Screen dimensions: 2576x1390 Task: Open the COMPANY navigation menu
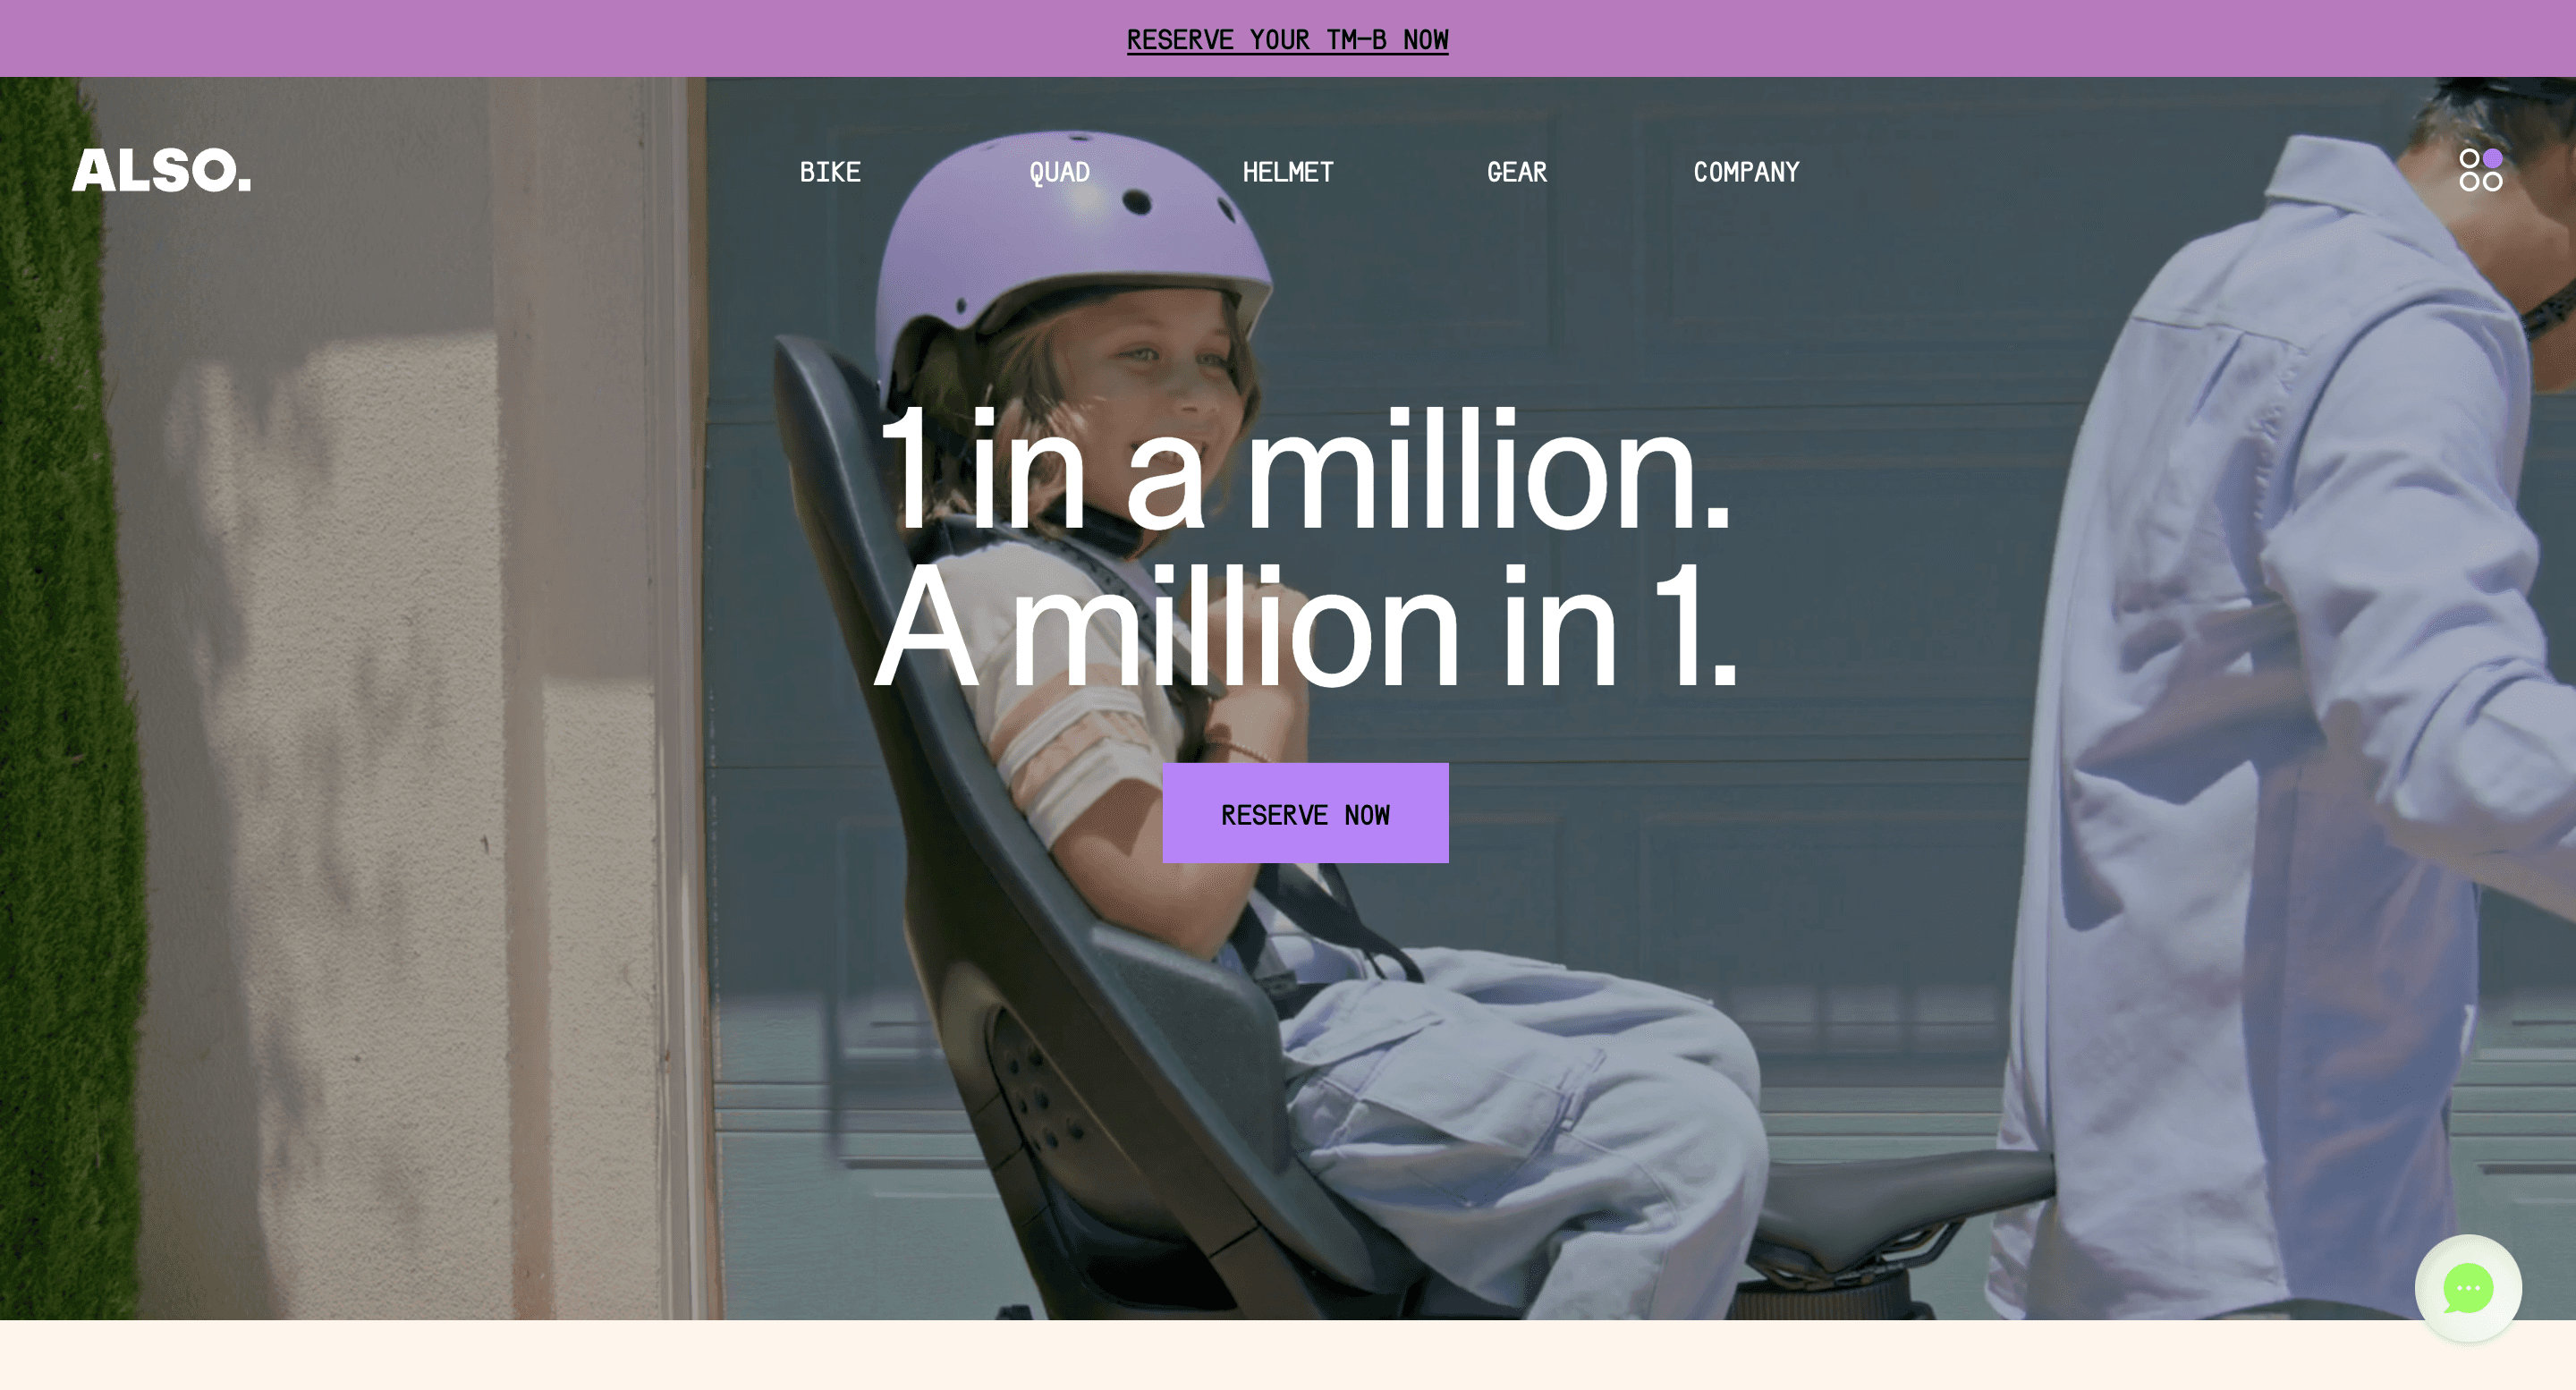point(1746,172)
